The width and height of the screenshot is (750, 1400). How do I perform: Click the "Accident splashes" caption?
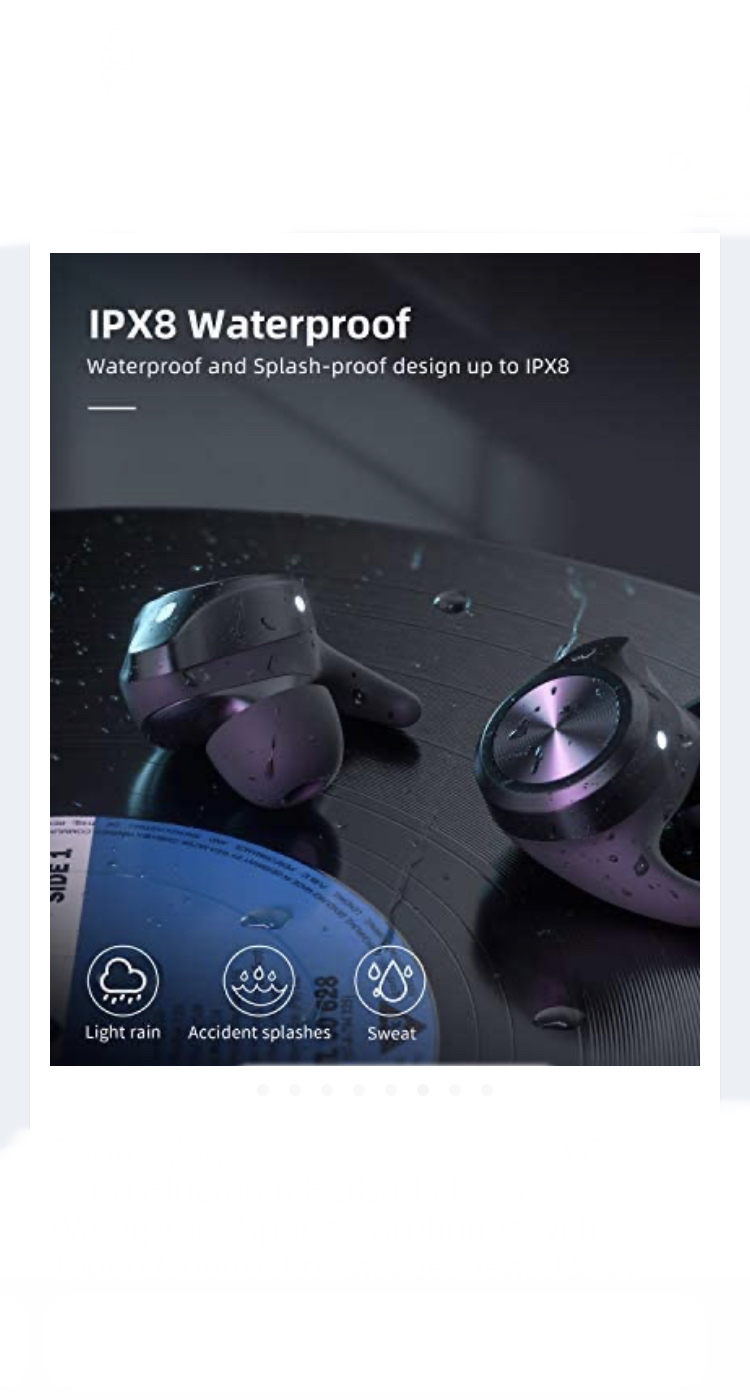259,1032
